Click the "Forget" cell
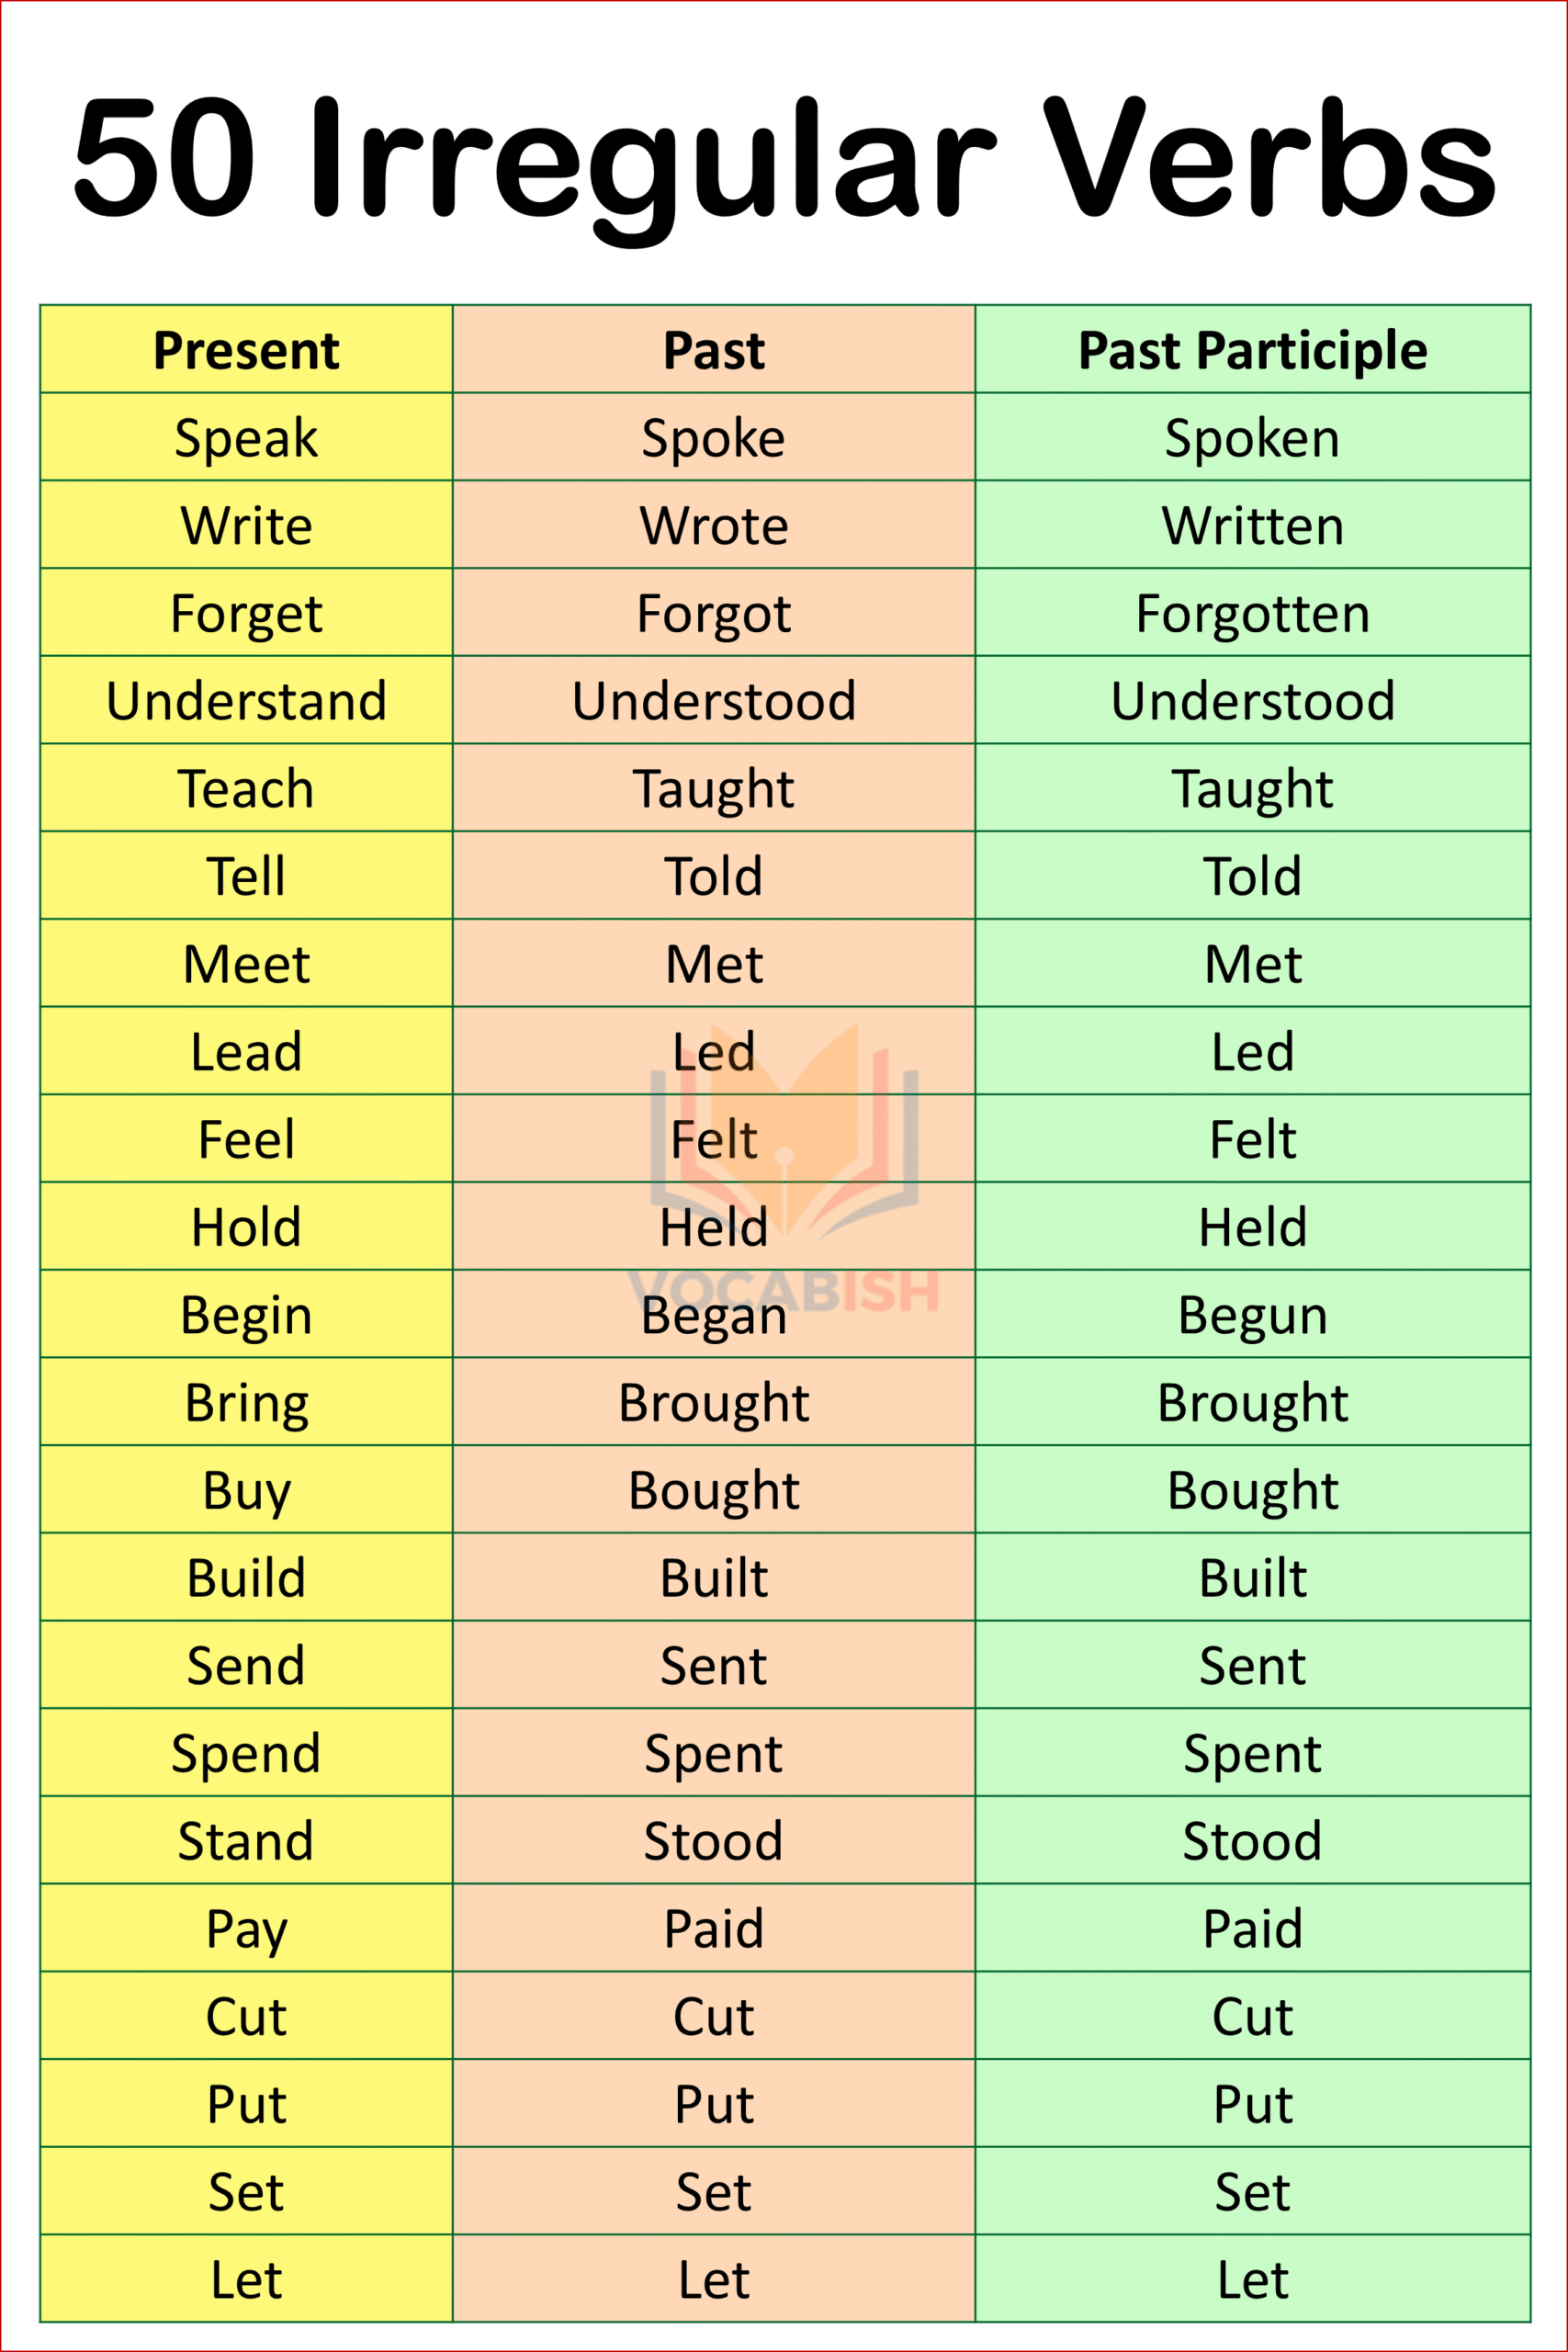 point(246,613)
